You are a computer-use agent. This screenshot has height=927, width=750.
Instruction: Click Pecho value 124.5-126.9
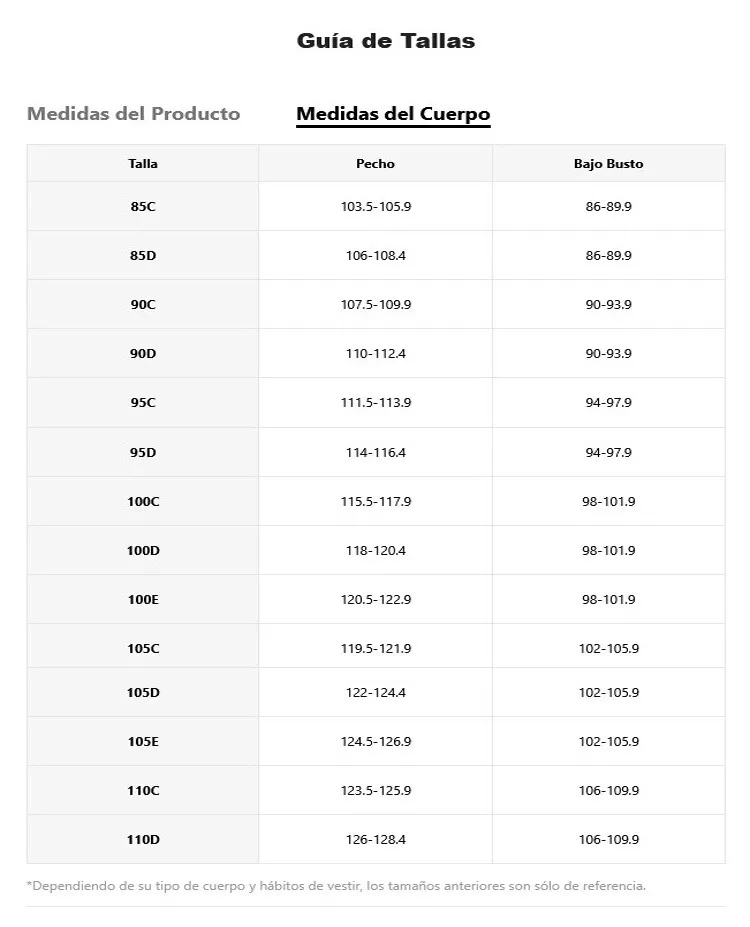pos(375,741)
